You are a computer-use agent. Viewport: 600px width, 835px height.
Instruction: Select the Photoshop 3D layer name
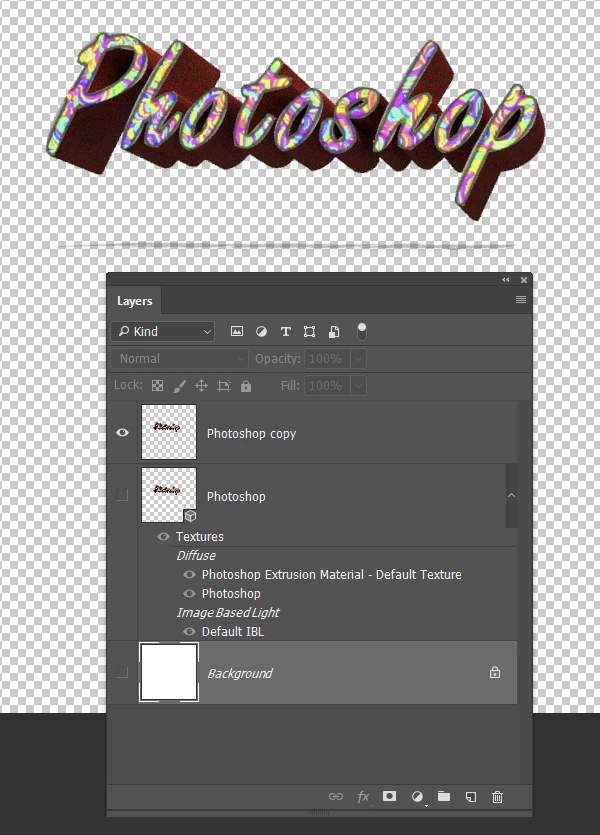coord(236,496)
